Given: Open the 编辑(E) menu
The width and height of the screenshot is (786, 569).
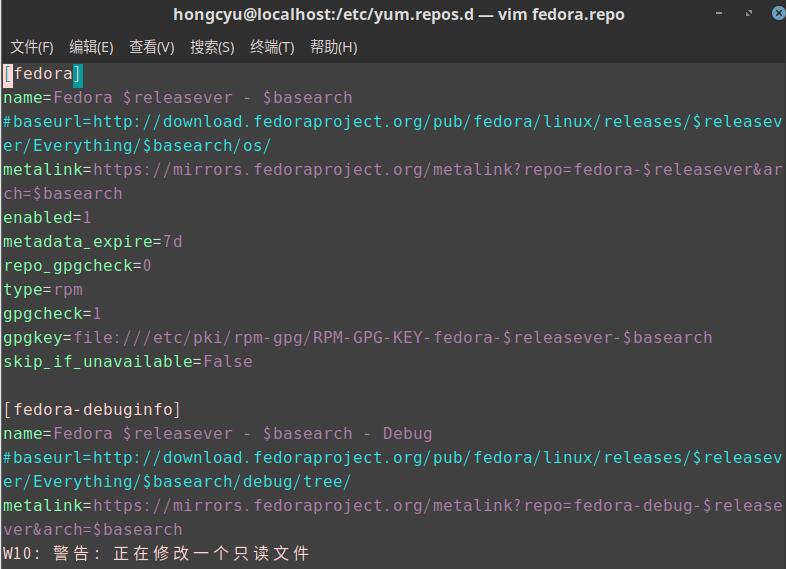Looking at the screenshot, I should [x=91, y=47].
